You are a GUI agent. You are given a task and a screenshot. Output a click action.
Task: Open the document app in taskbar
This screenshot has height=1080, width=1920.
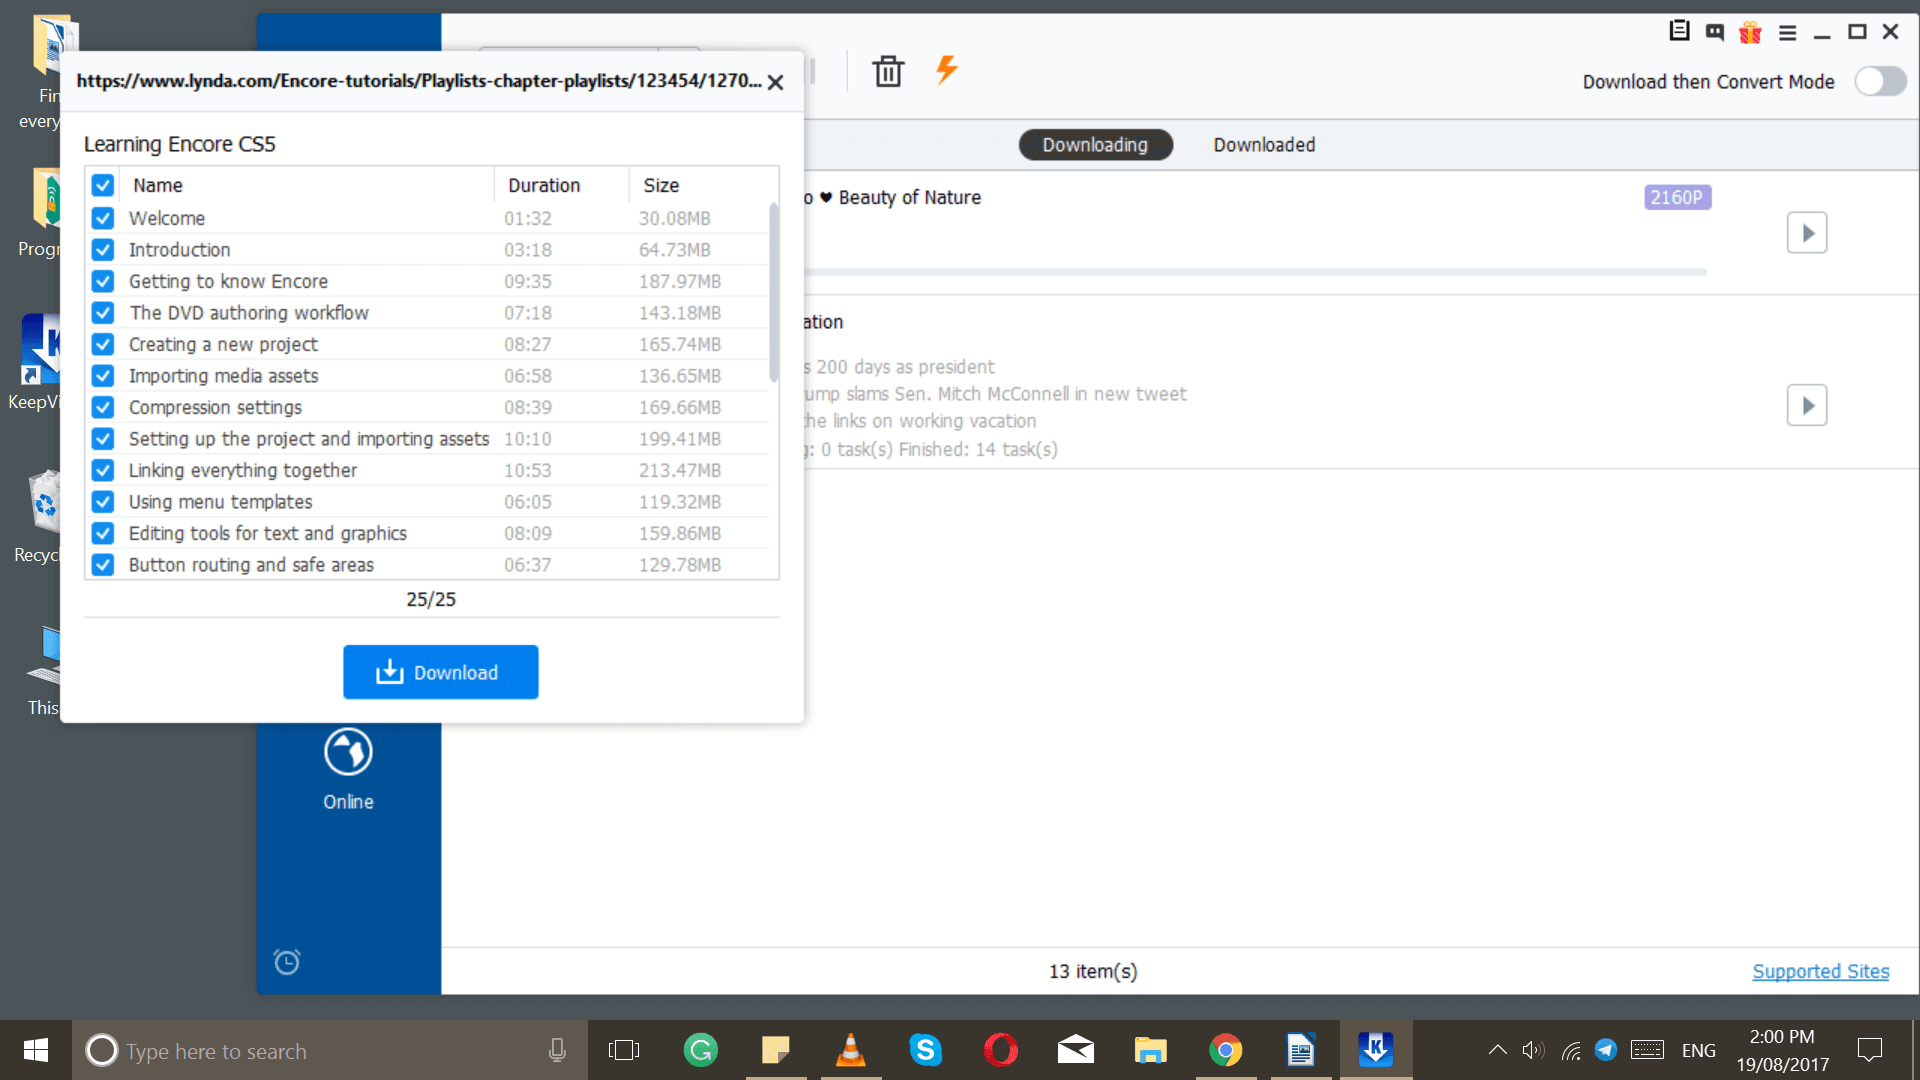(x=1301, y=1050)
